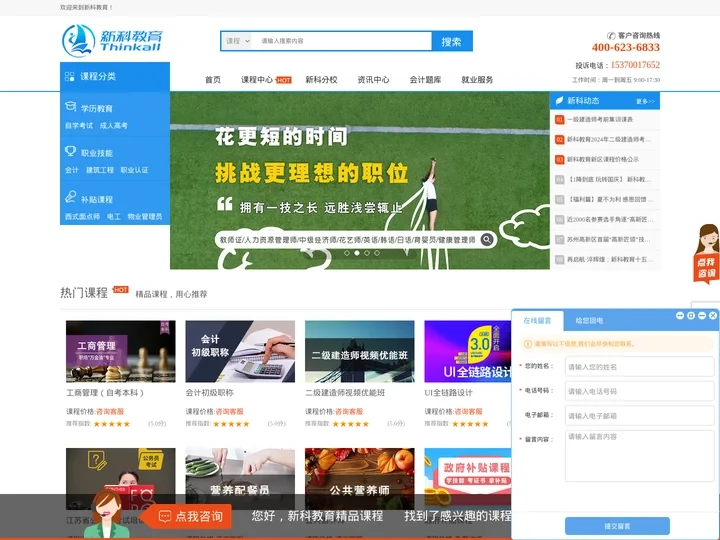
Task: Focus the 请输入电子邮箱 email field
Action: (x=639, y=416)
